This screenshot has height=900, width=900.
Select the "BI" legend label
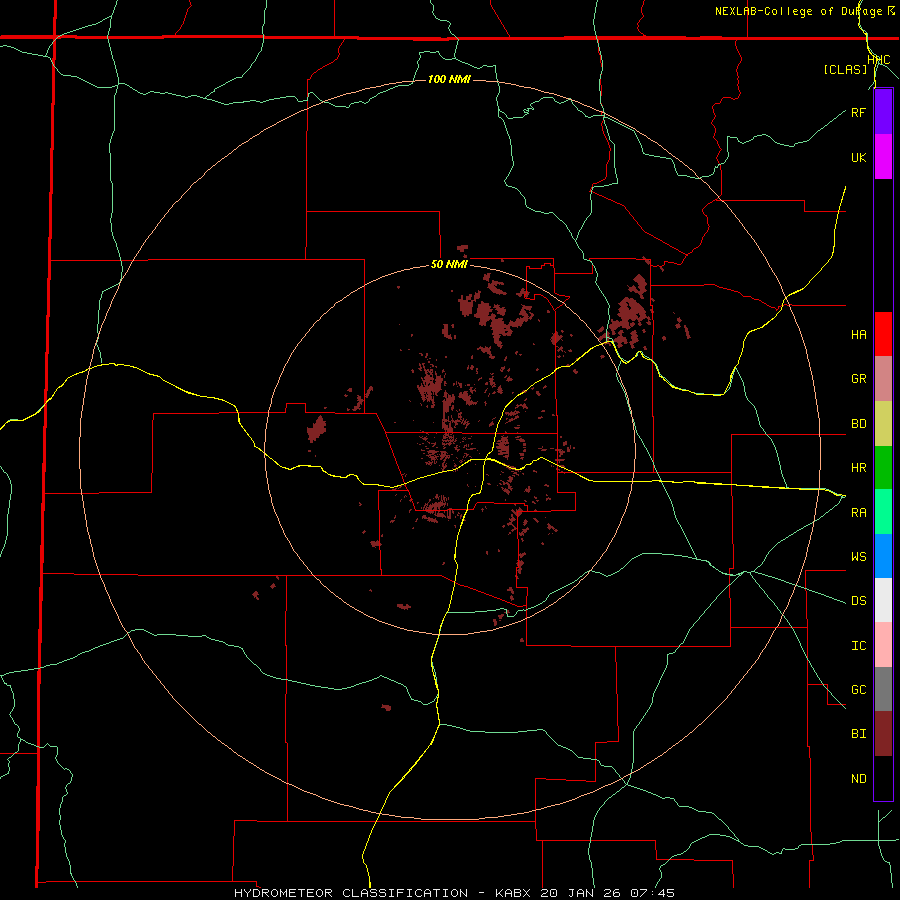(x=858, y=734)
